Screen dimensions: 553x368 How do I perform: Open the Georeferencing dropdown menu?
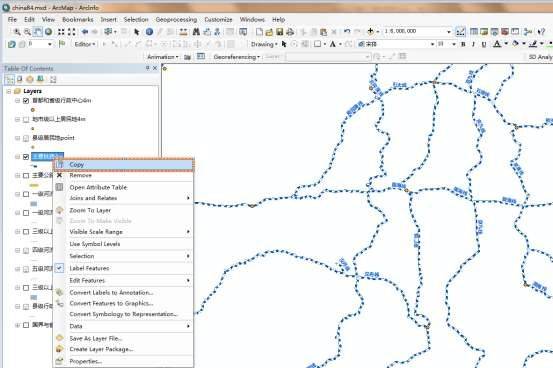(236, 57)
